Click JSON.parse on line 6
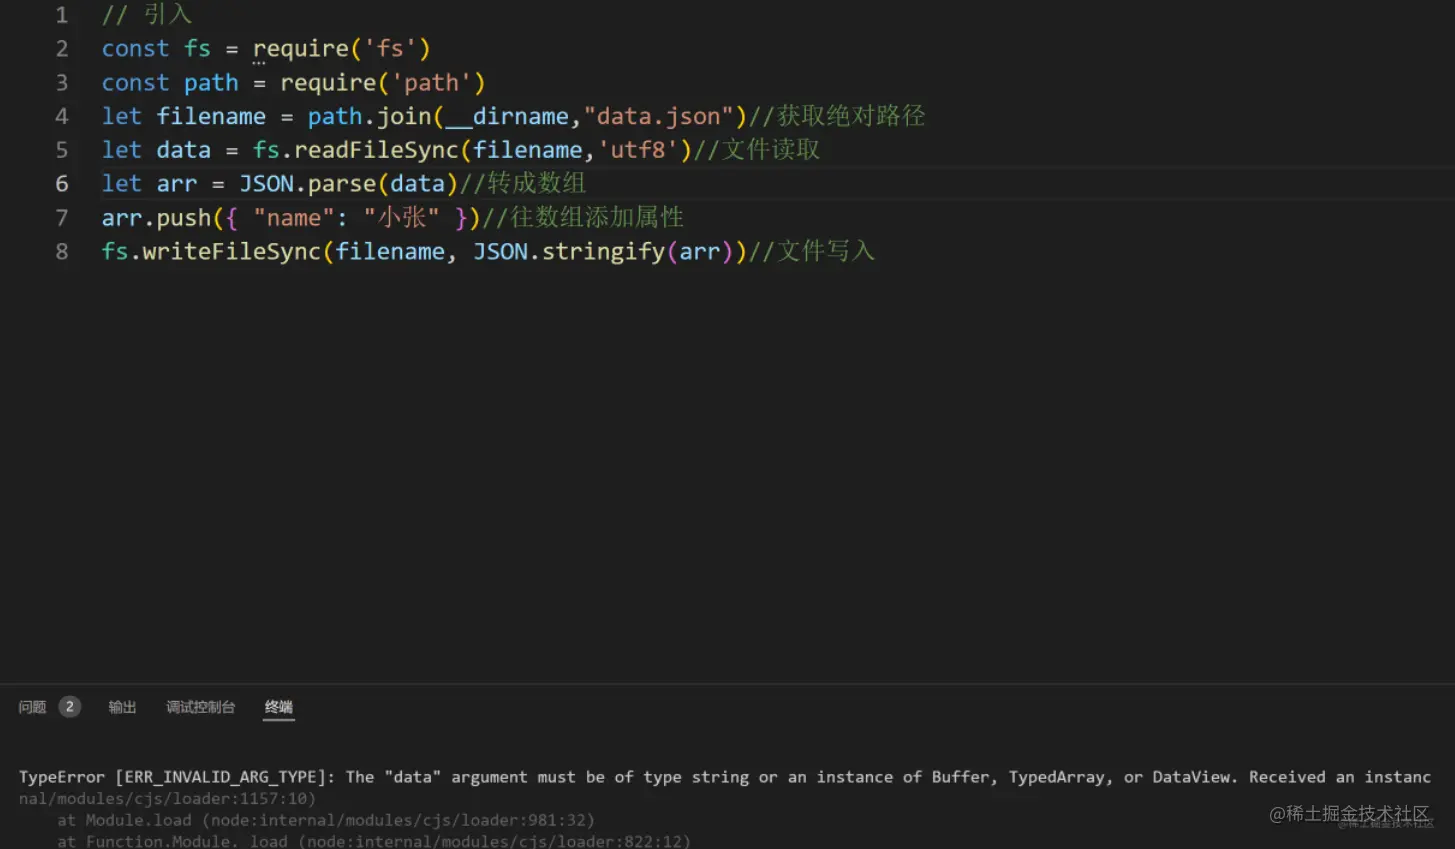 click(x=308, y=184)
